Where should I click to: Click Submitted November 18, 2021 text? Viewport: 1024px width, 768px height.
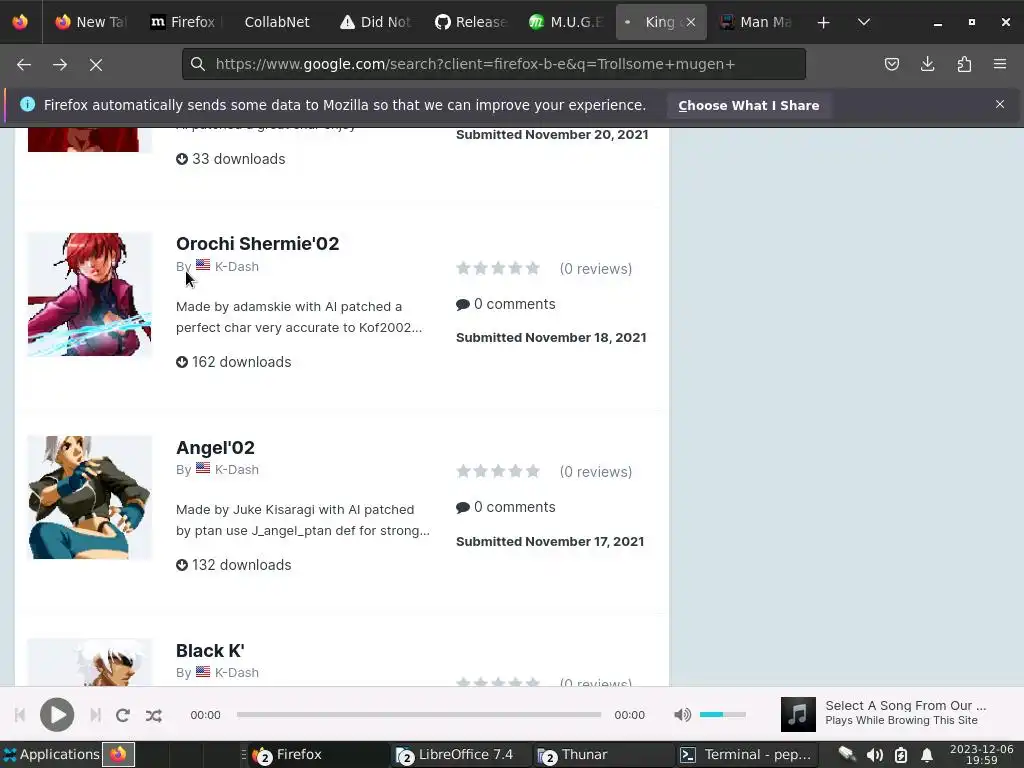[551, 338]
